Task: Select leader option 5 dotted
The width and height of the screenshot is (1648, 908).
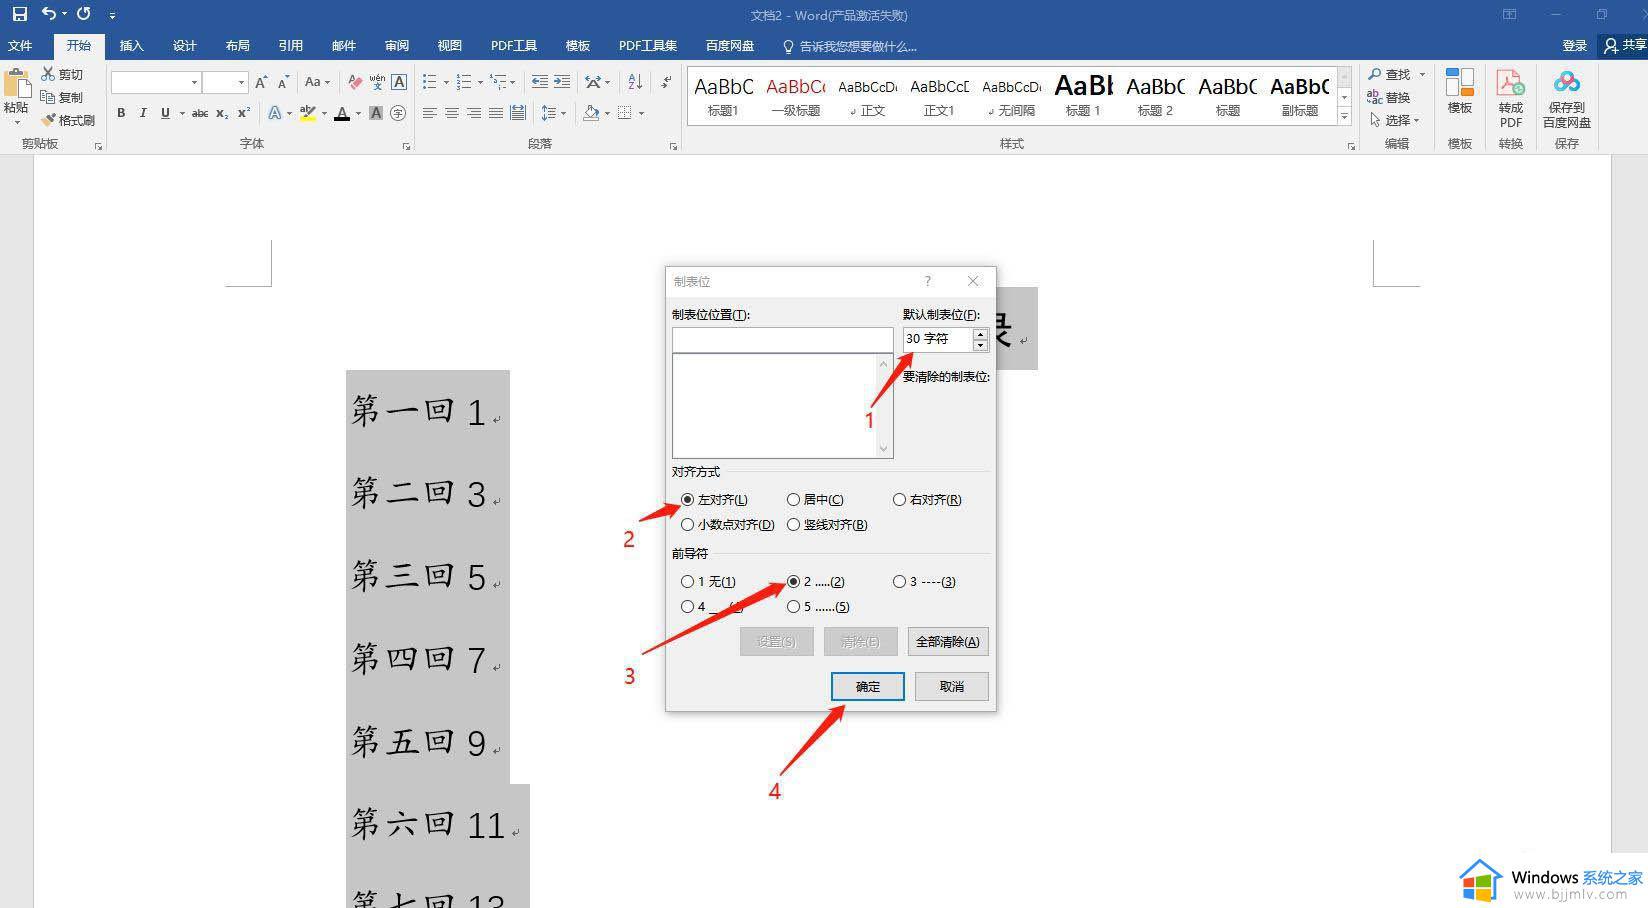Action: click(x=793, y=606)
